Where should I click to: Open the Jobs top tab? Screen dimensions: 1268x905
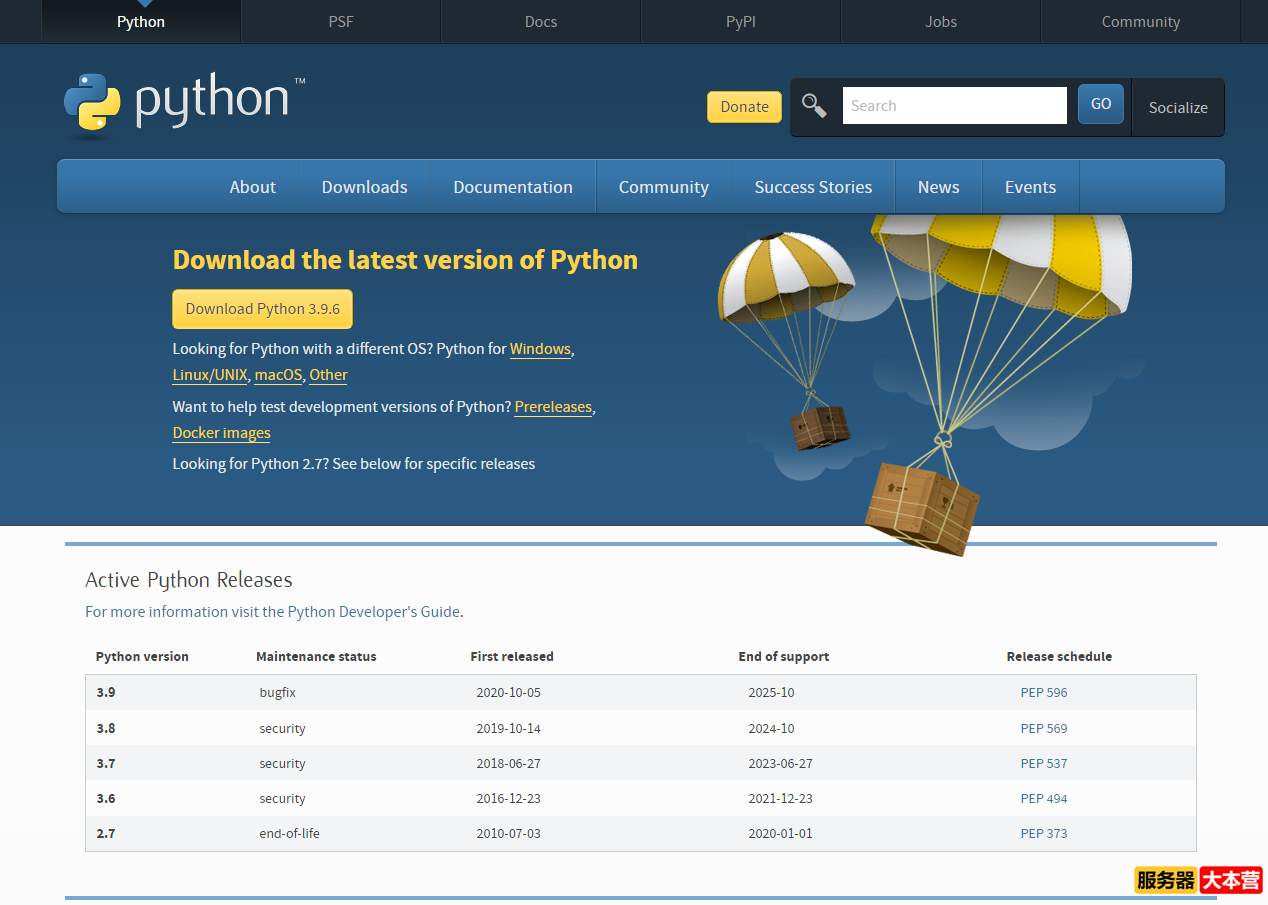(941, 22)
